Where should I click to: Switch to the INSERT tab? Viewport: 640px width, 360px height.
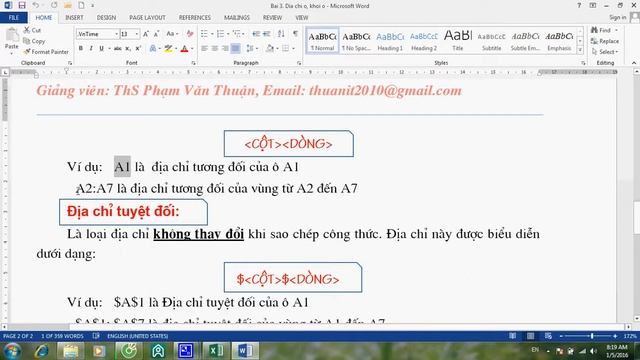[x=74, y=18]
